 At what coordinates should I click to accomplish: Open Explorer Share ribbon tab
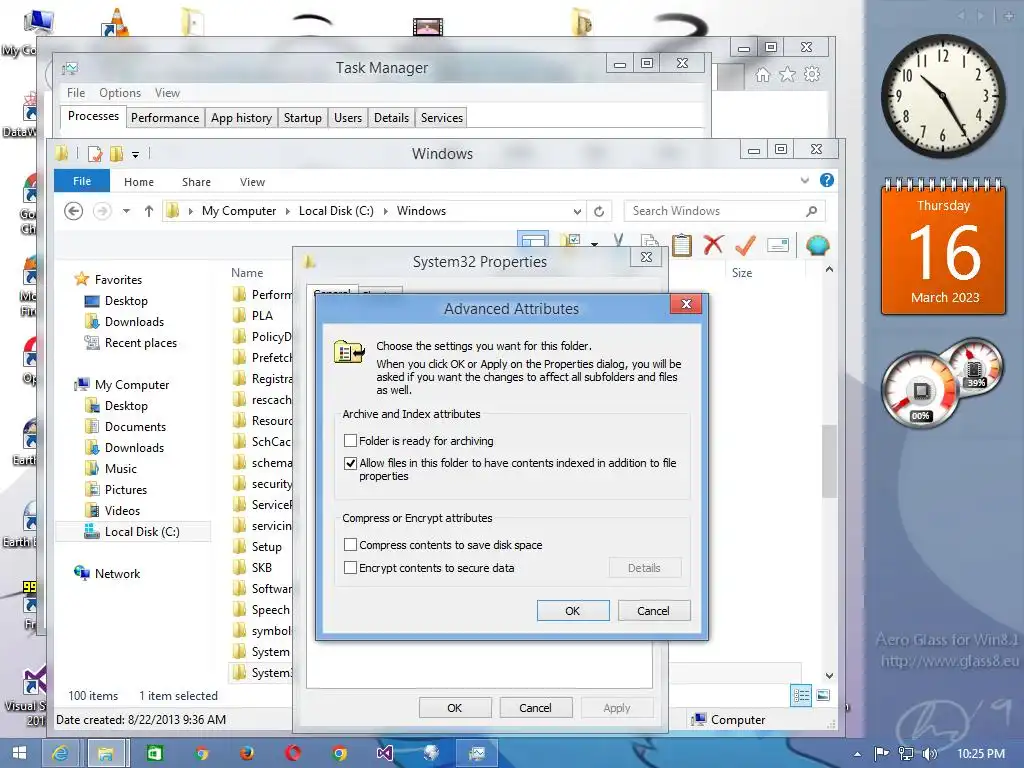tap(196, 182)
